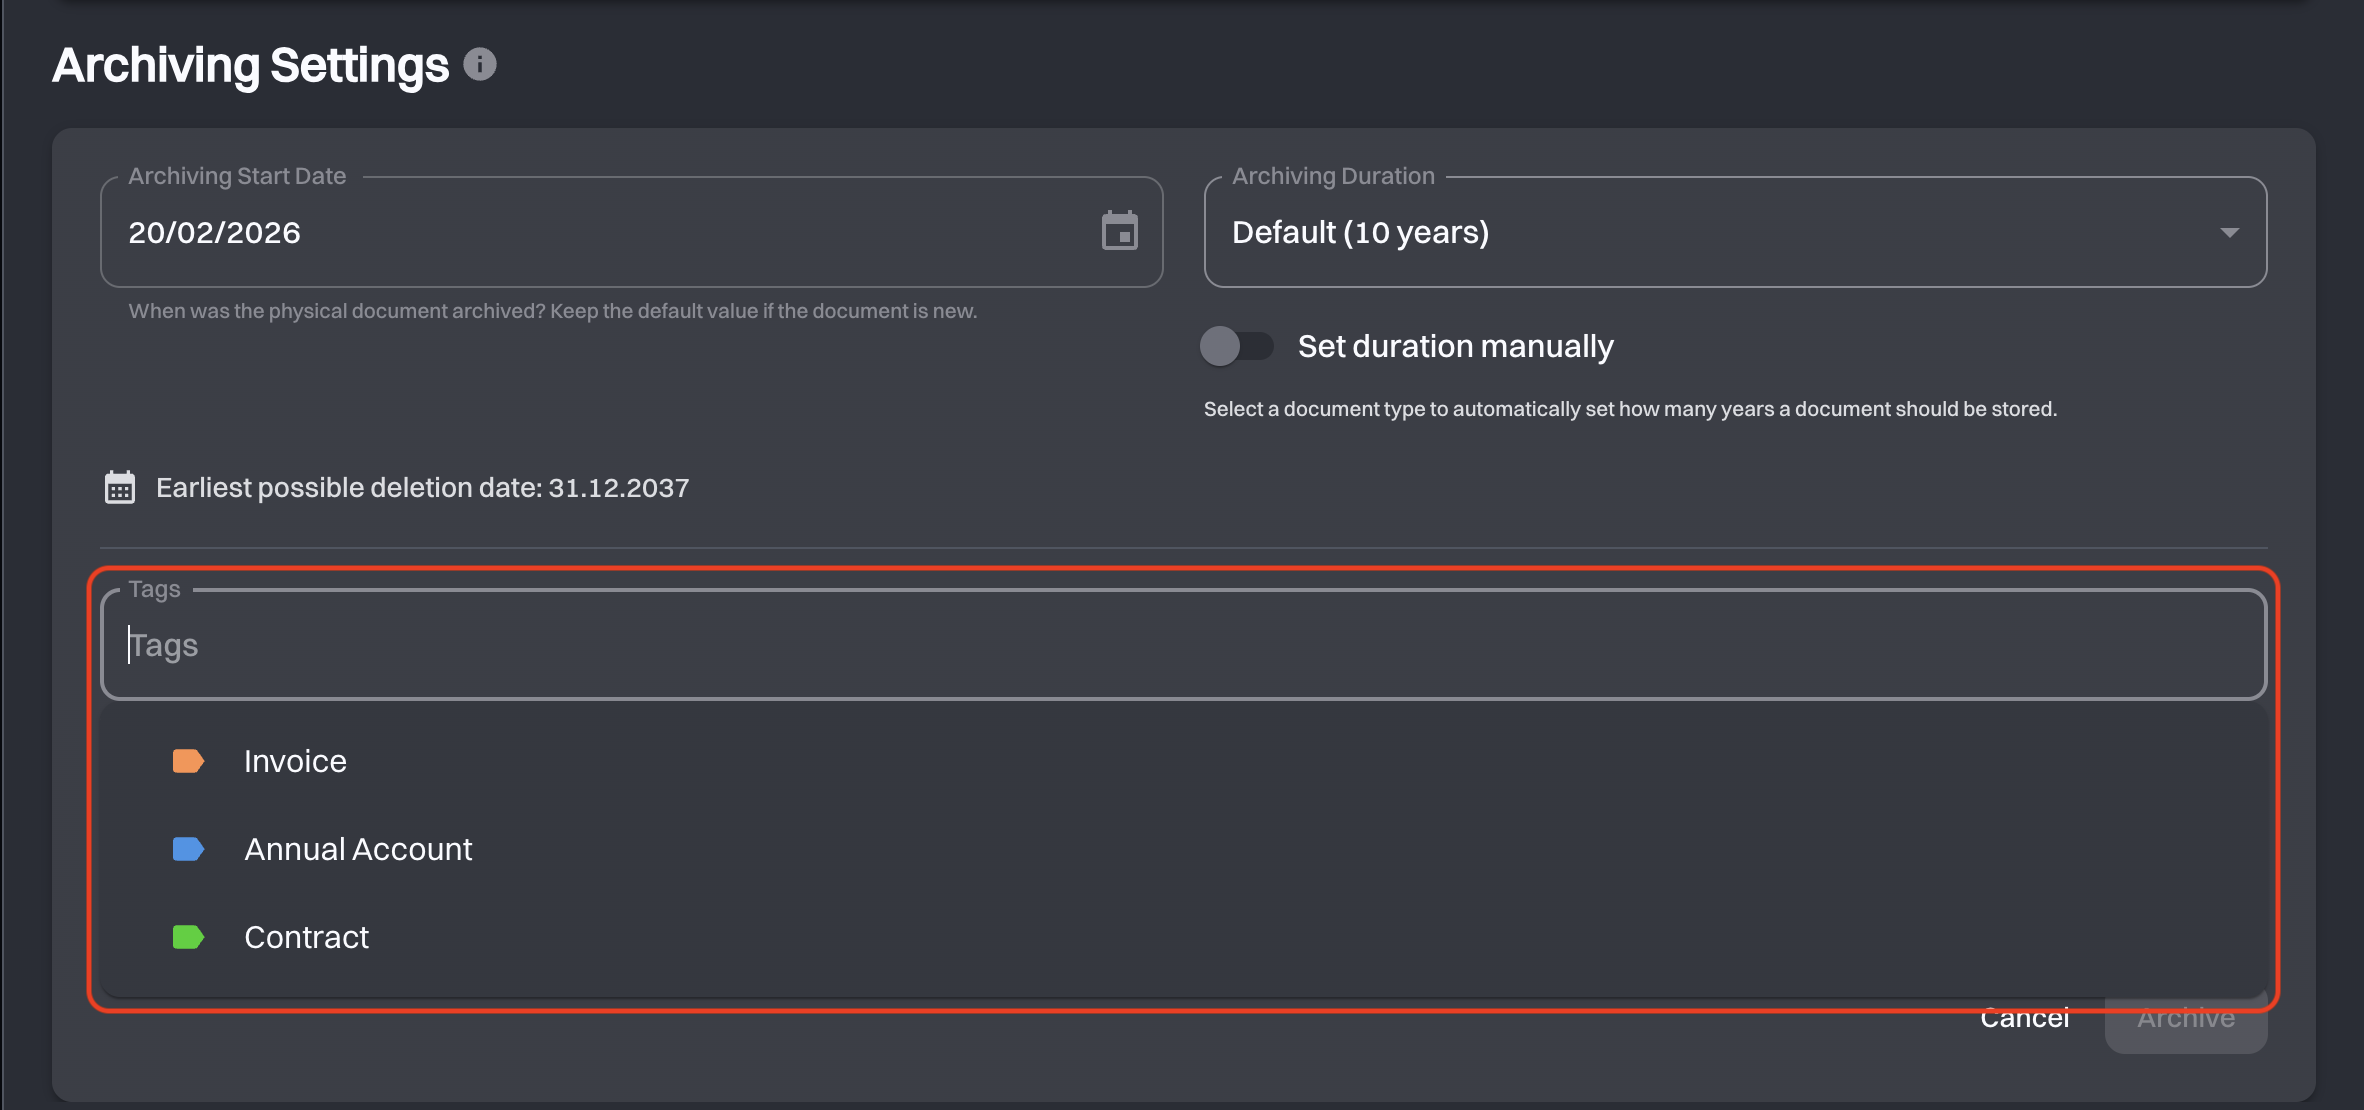This screenshot has width=2364, height=1110.
Task: Click the green Contract tag icon
Action: [188, 937]
